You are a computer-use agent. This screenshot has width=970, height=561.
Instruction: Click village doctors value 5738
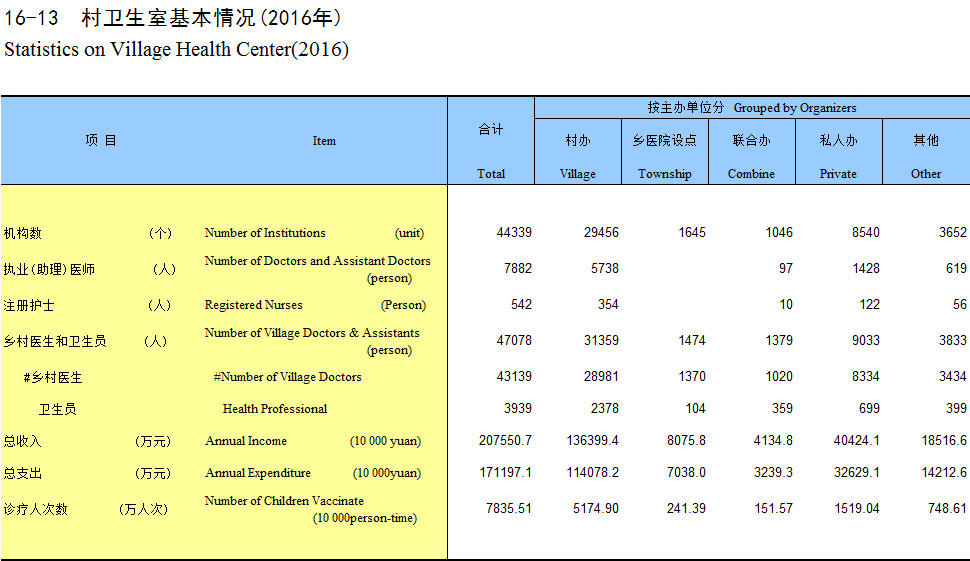click(604, 268)
